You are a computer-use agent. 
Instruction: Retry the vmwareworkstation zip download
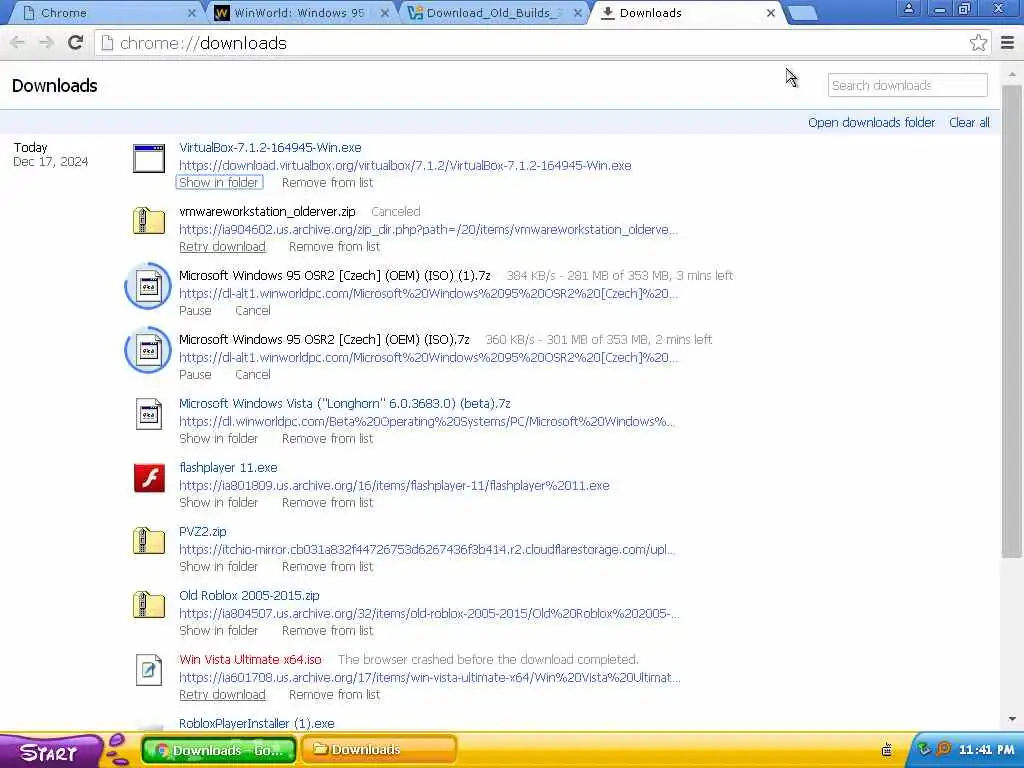click(222, 247)
